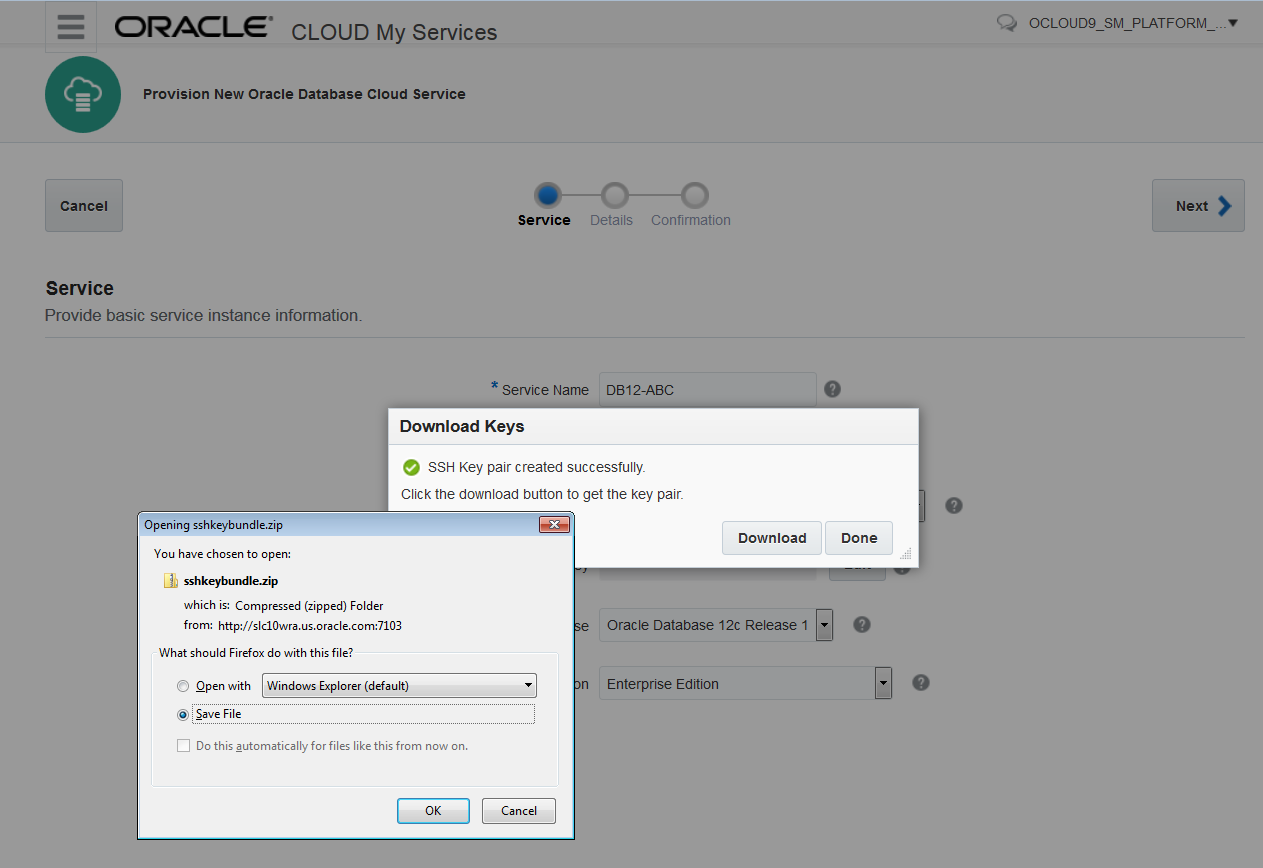
Task: Open the feedback chat icon
Action: tap(1004, 21)
